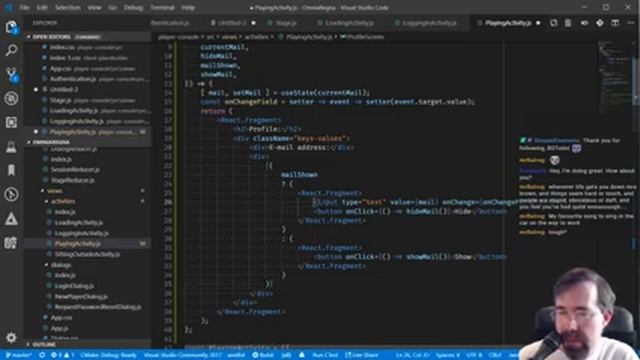Viewport: 640px width, 360px height.
Task: Open the Edit menu
Action: (42, 7)
